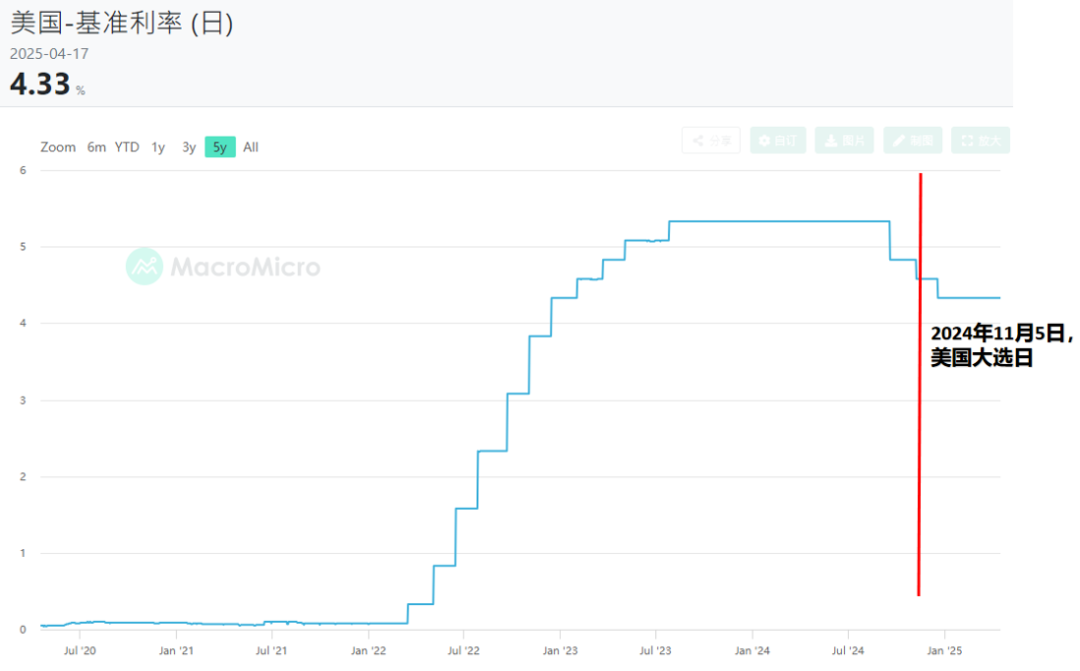Click the Jul '22 x-axis date label
This screenshot has height=671, width=1080.
point(464,649)
